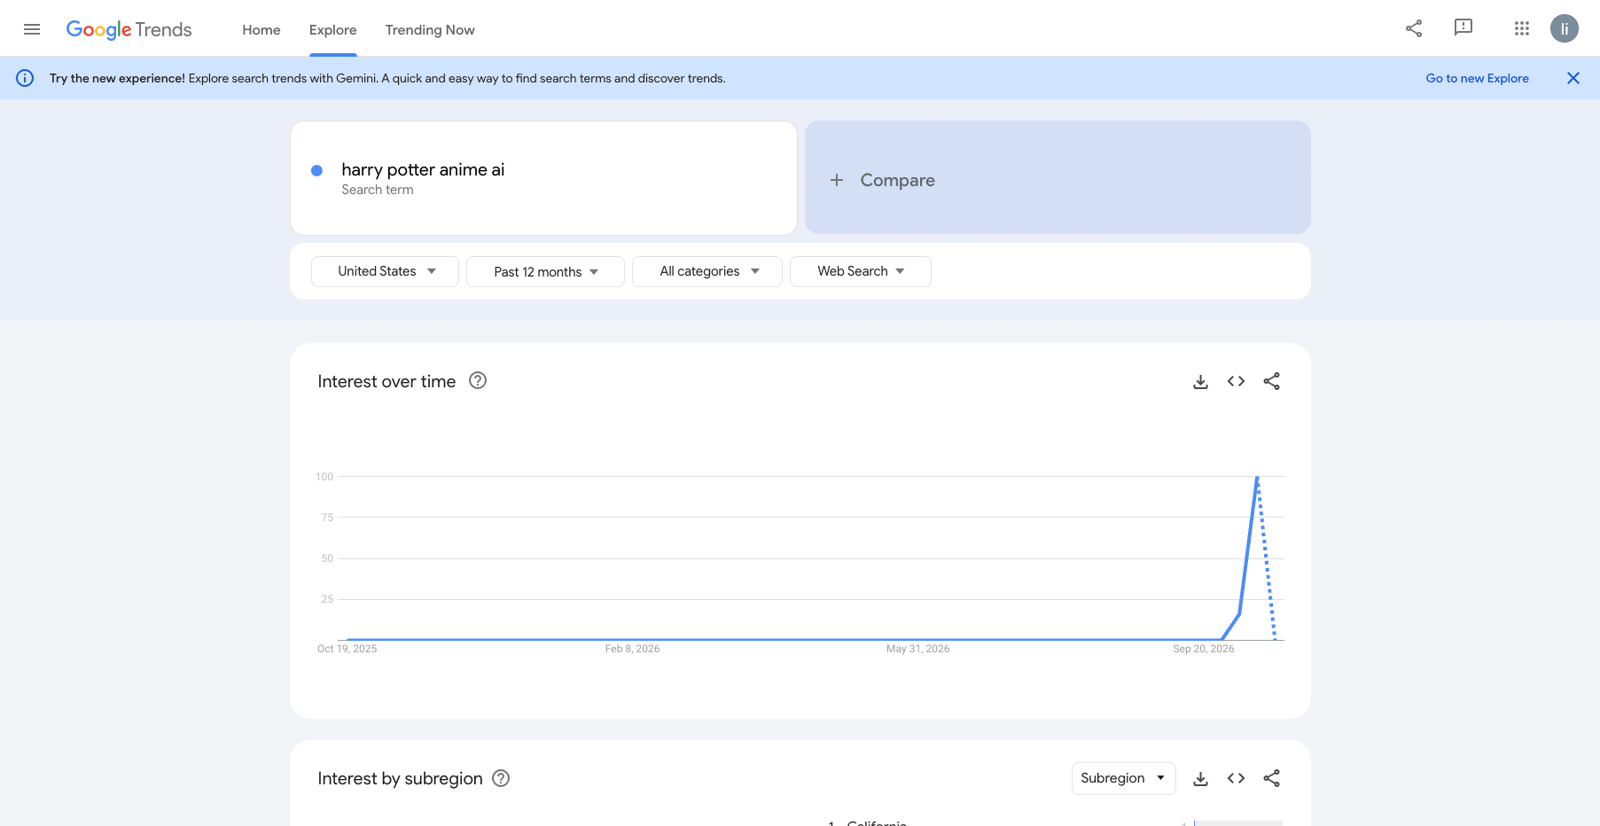Open help for Interest over time
The height and width of the screenshot is (826, 1600).
click(x=478, y=380)
